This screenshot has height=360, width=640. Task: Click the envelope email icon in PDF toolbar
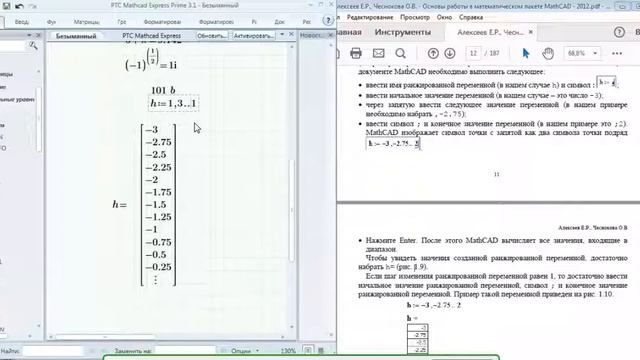tap(378, 53)
